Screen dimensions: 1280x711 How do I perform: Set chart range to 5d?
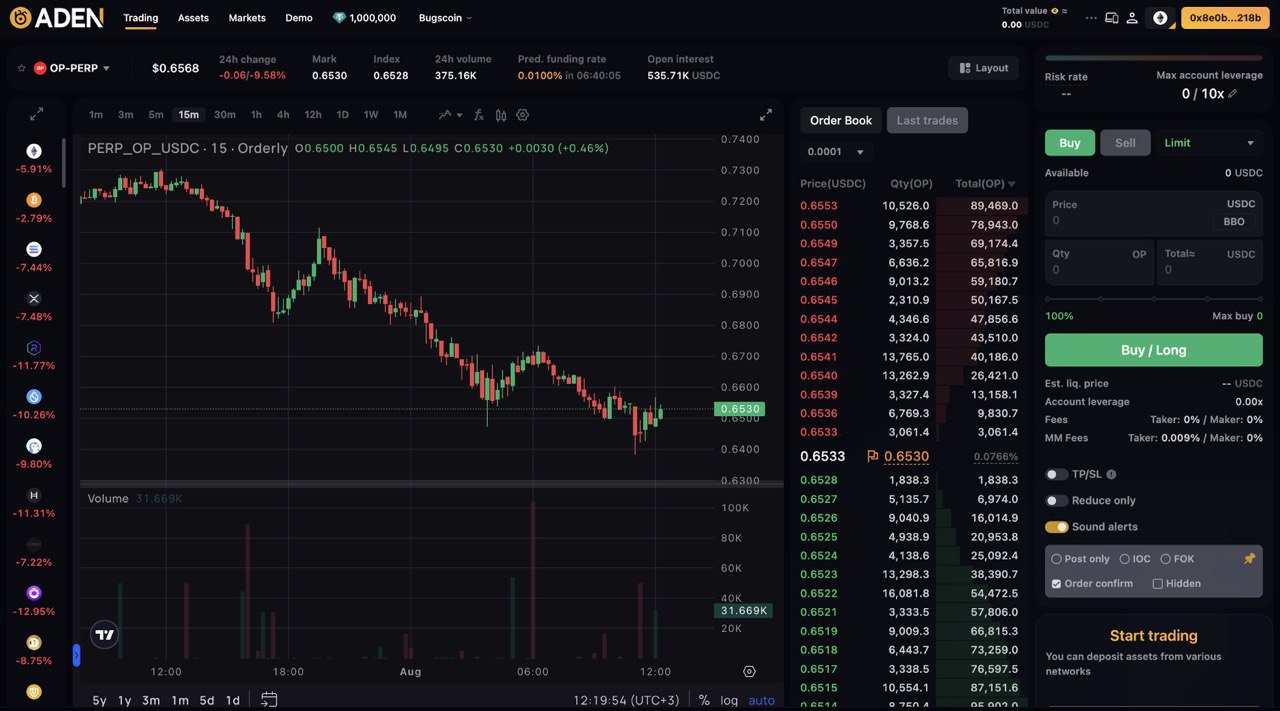point(207,700)
